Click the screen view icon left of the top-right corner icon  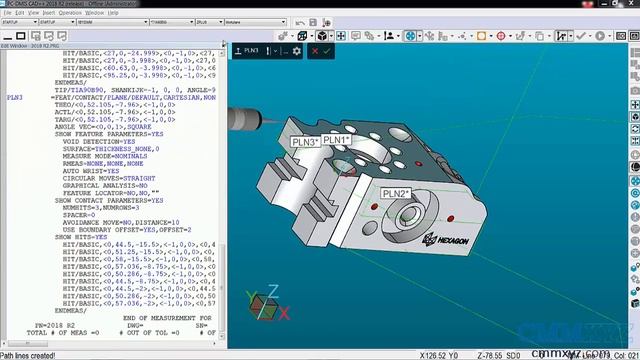point(621,36)
